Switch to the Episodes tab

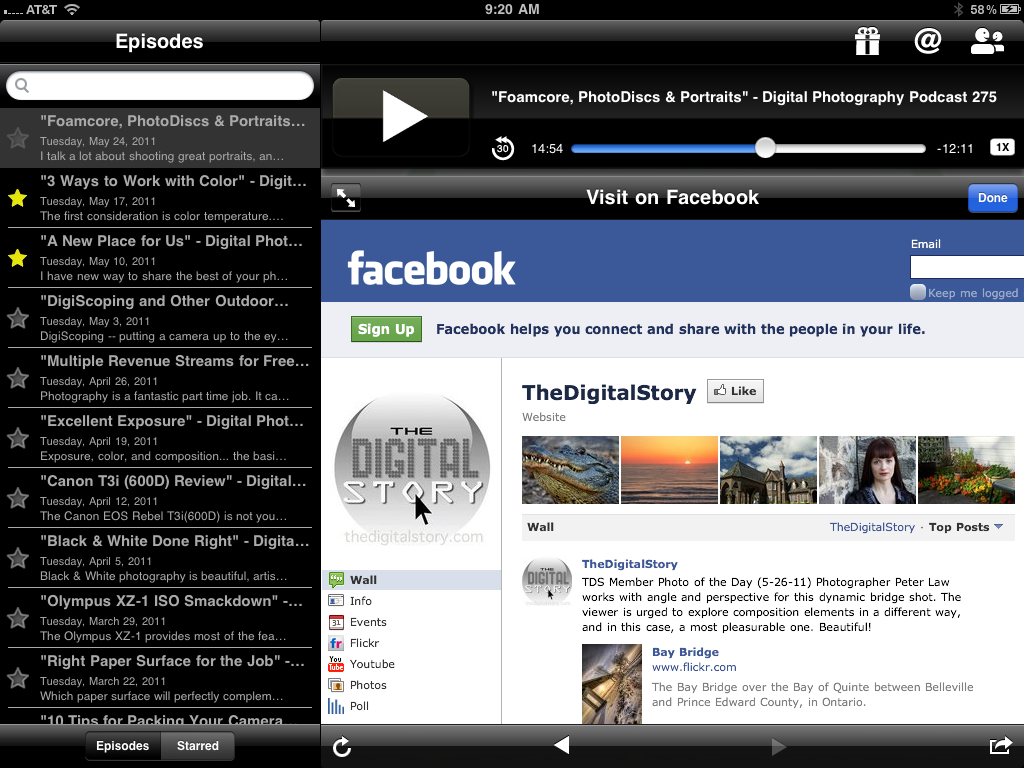point(122,746)
